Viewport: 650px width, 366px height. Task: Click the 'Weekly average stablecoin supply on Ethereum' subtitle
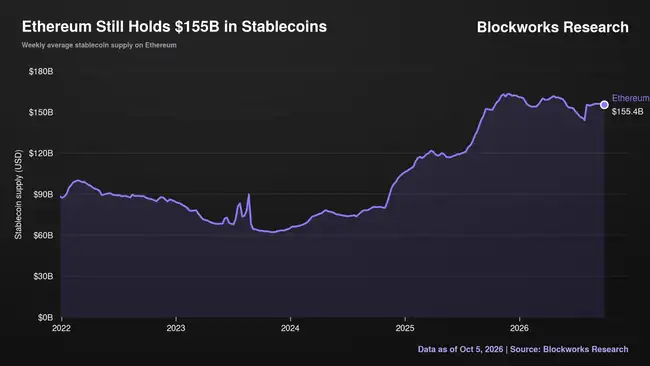coord(99,45)
